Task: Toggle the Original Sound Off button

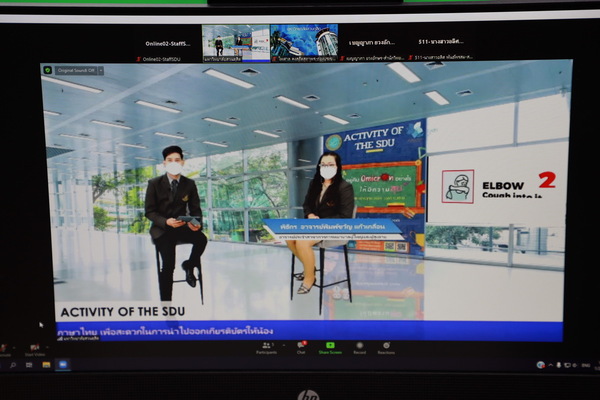Action: point(75,70)
